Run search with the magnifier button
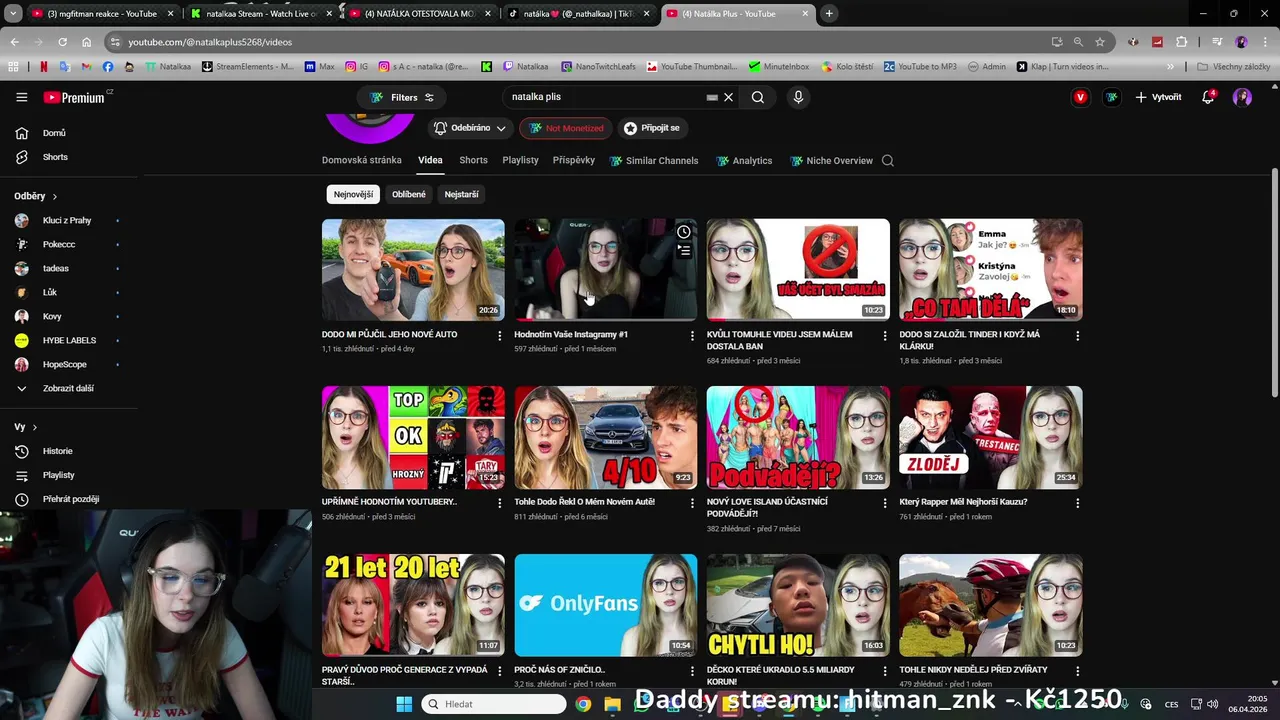The height and width of the screenshot is (720, 1280). coord(757,97)
